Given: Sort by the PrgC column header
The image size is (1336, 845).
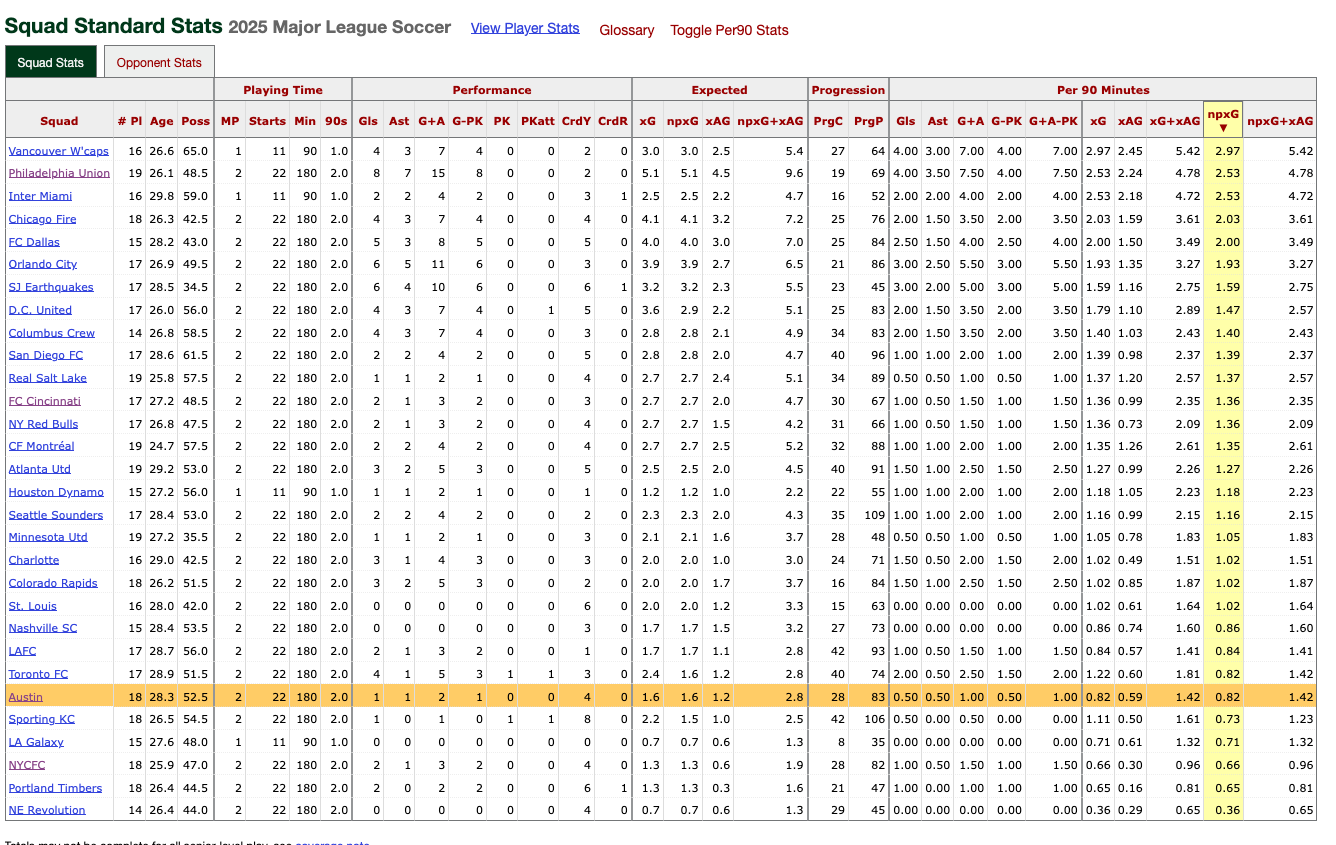Looking at the screenshot, I should (x=829, y=121).
